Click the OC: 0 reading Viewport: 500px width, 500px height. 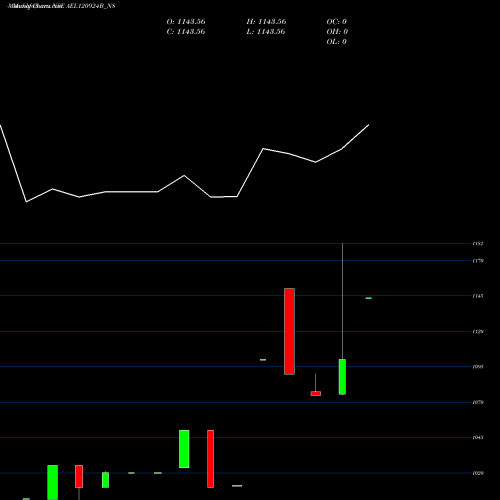tap(337, 22)
